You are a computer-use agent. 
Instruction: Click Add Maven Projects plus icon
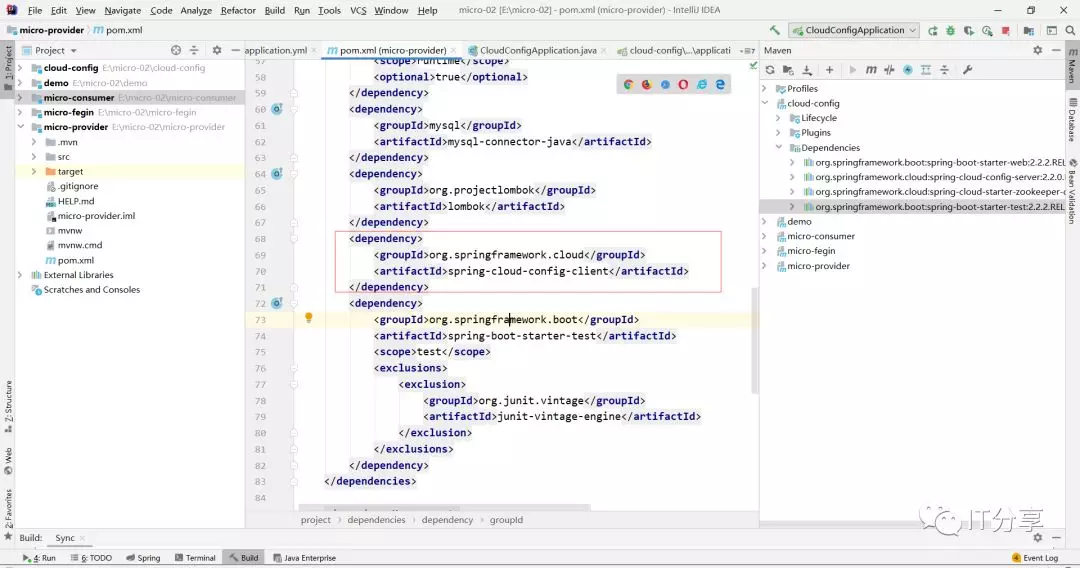click(829, 70)
